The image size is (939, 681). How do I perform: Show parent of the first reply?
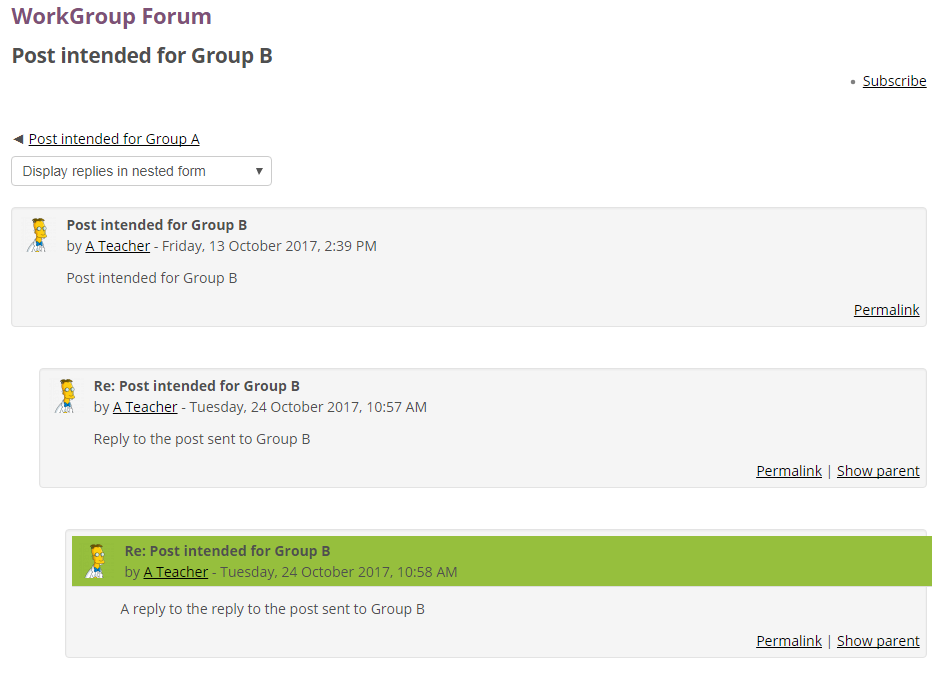coord(877,470)
